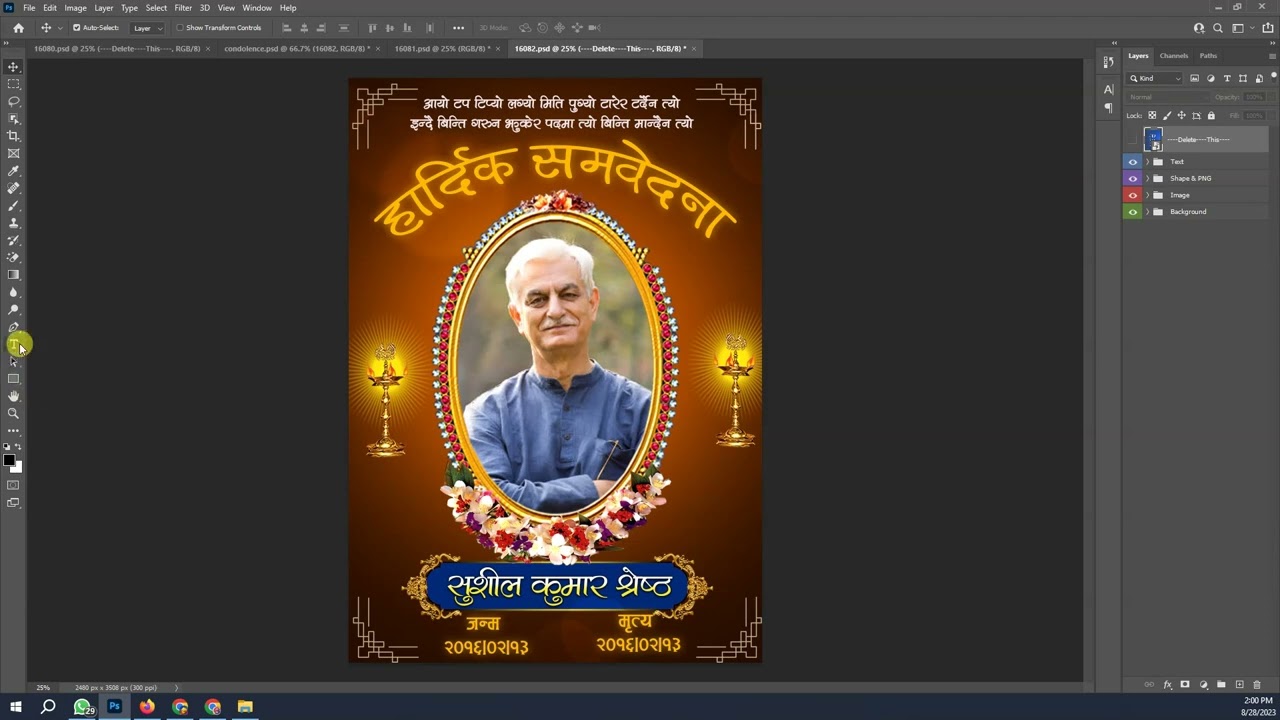Open Move tool preset picker arrow
Viewport: 1280px width, 720px height.
tap(60, 28)
